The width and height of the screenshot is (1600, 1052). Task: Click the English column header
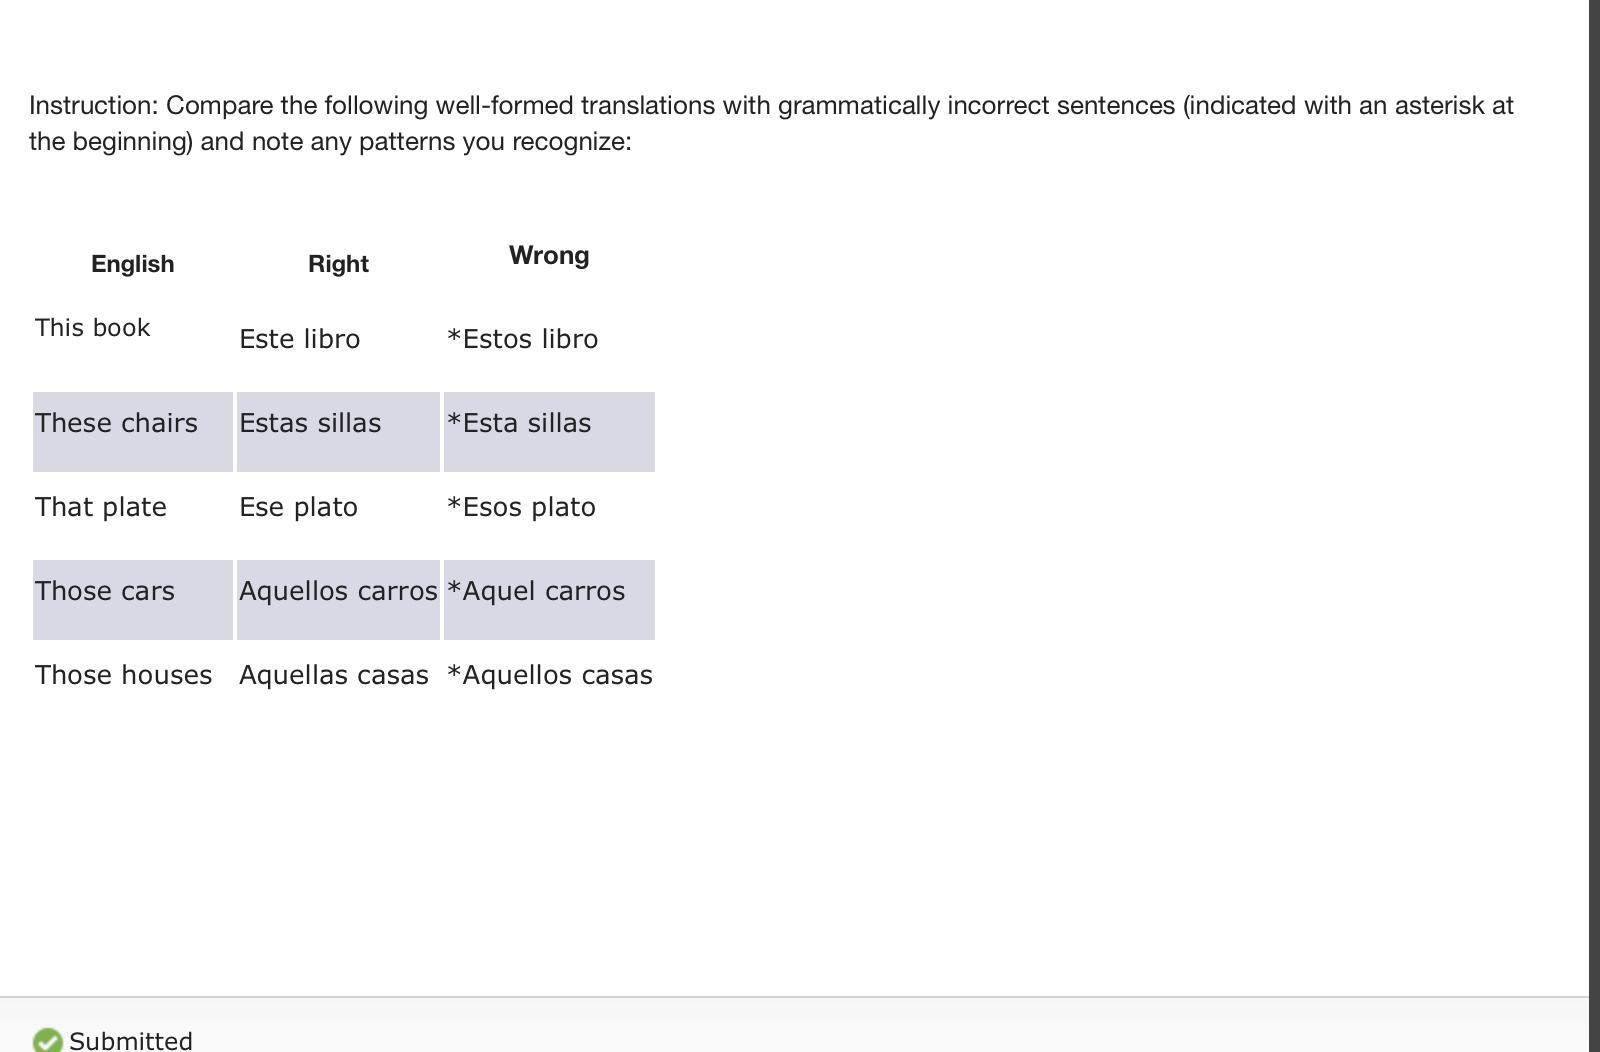click(133, 264)
